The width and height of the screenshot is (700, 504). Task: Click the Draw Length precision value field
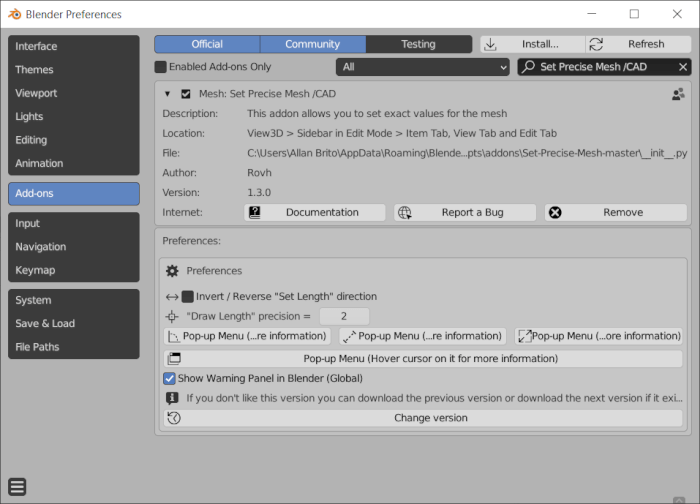coord(344,317)
